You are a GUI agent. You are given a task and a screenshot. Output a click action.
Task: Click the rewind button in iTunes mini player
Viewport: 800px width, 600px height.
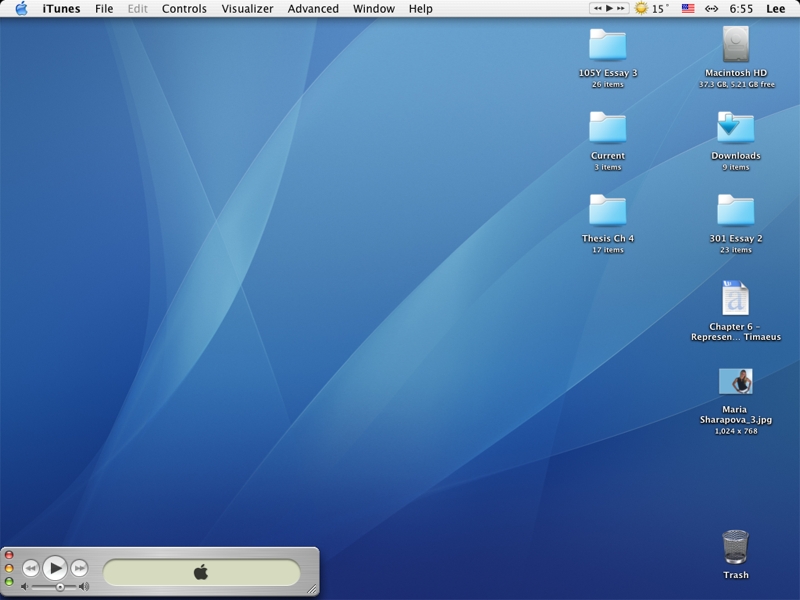pos(31,568)
